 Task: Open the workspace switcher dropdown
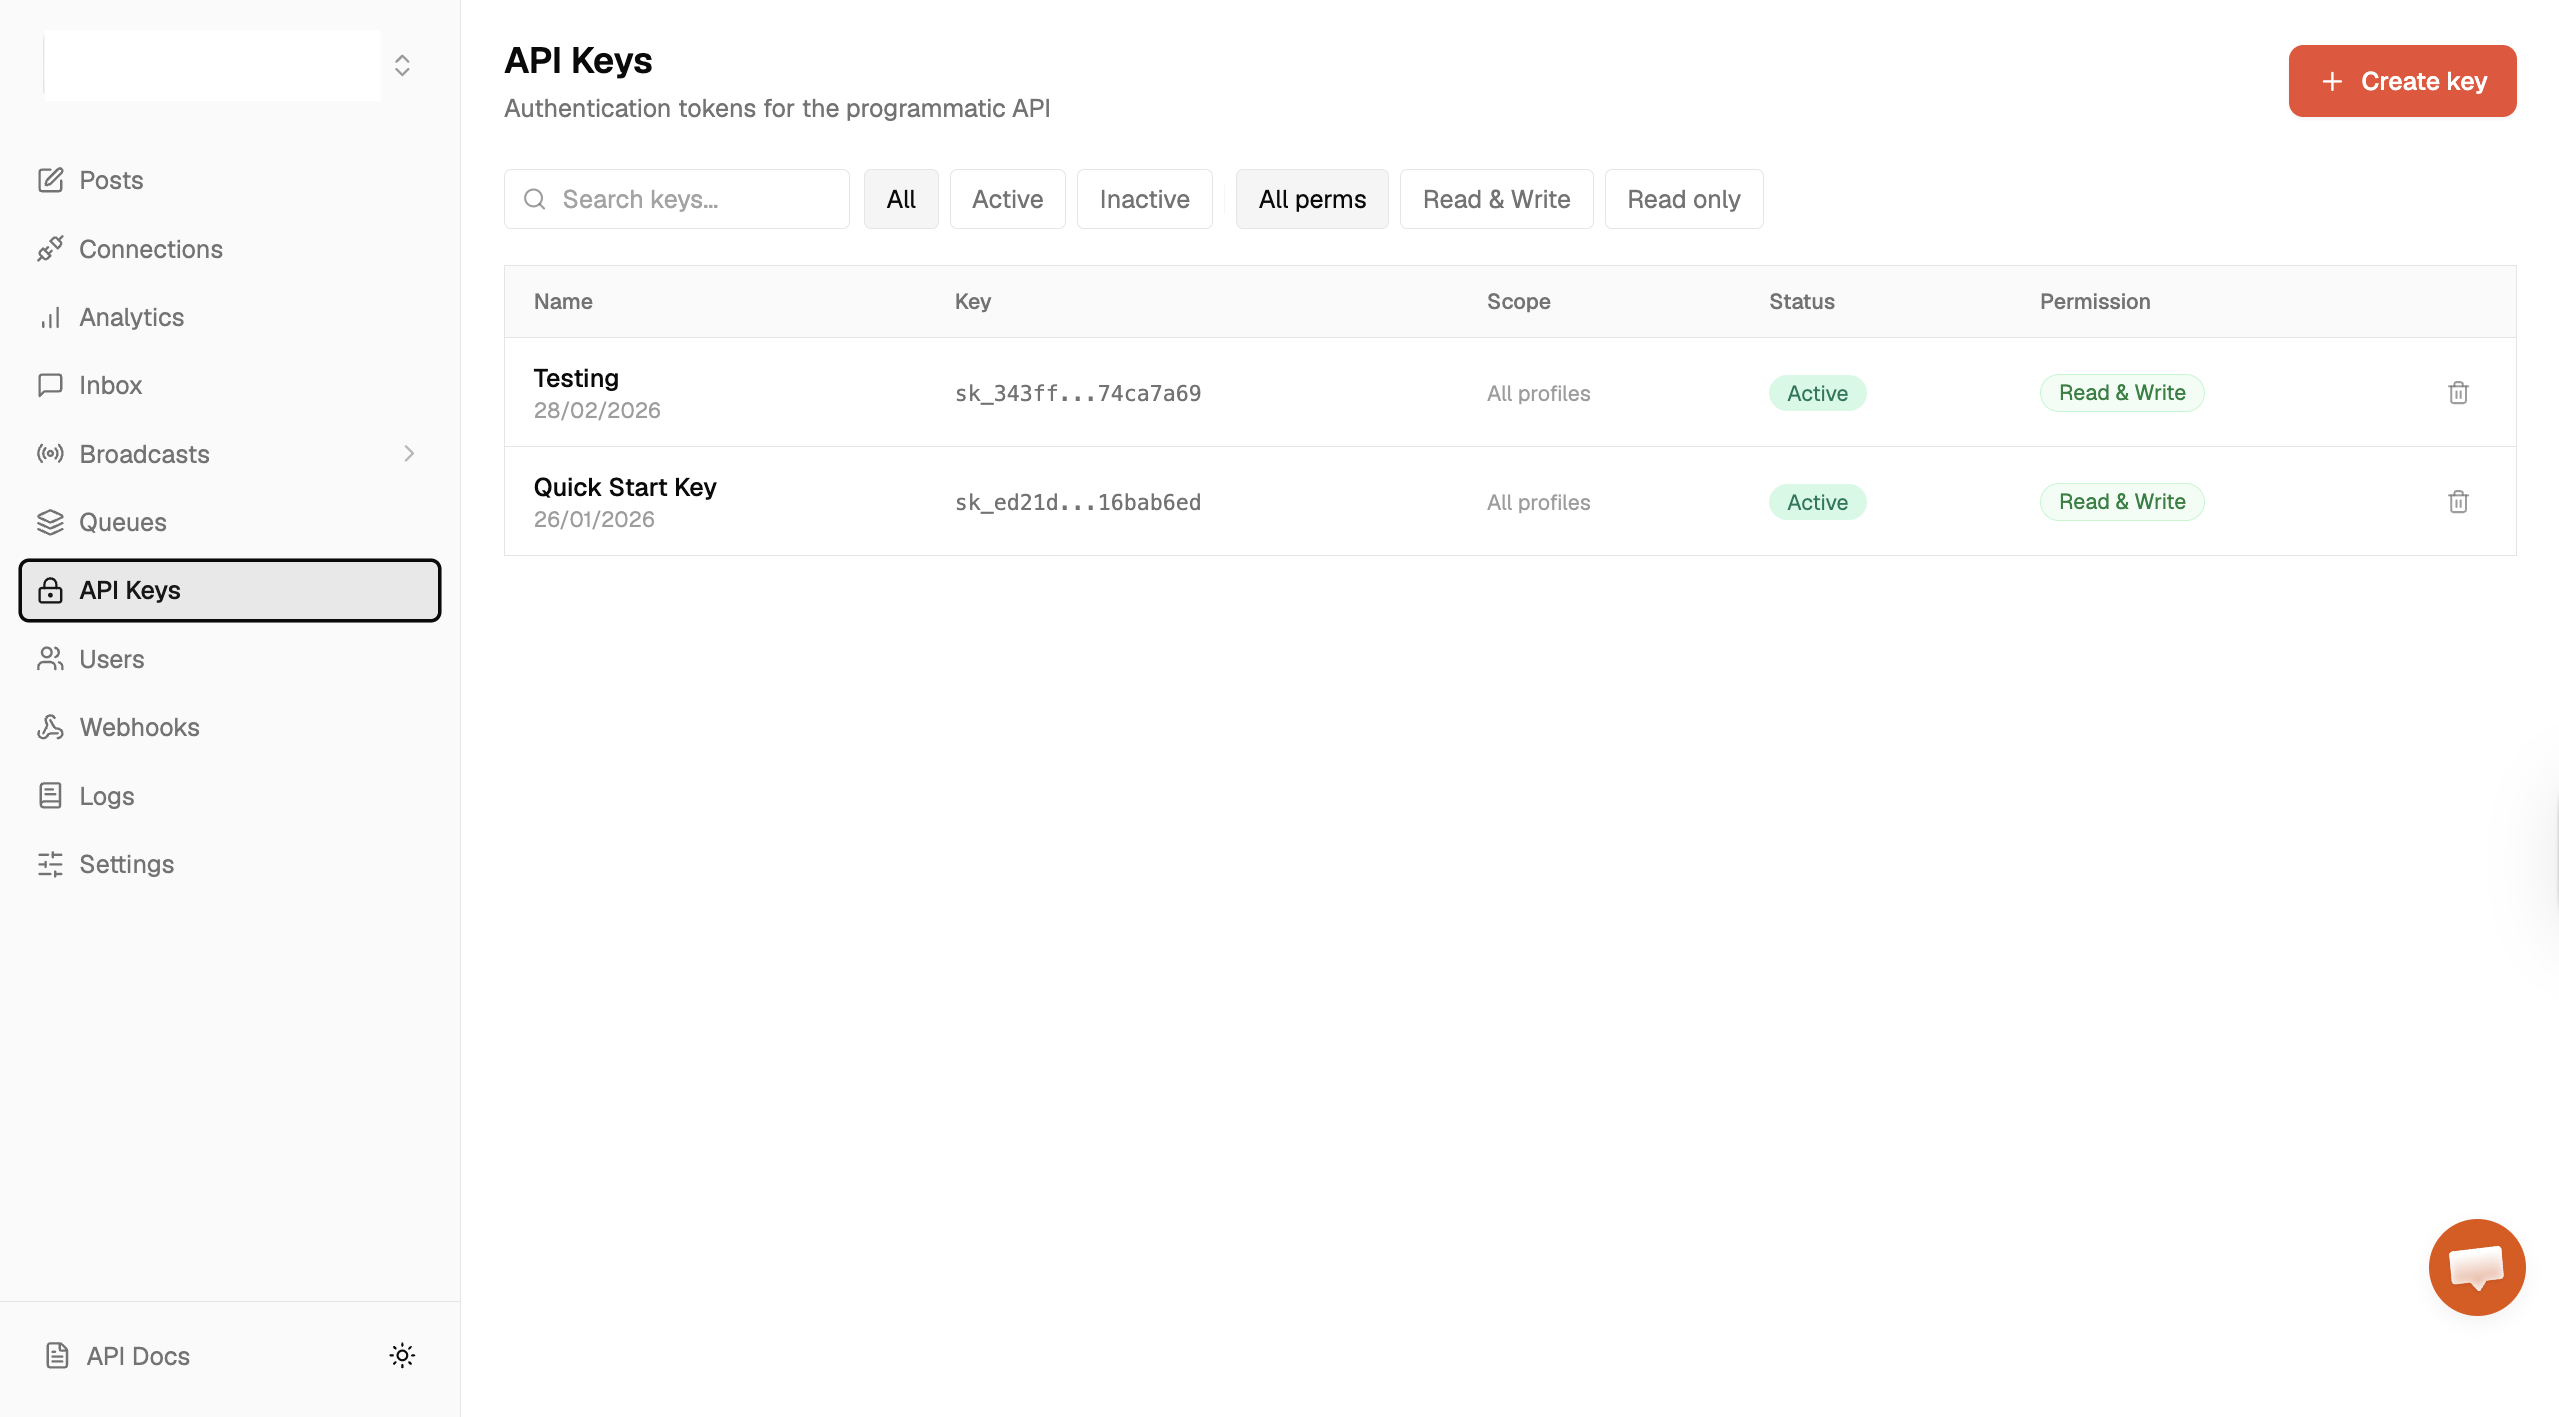tap(402, 66)
